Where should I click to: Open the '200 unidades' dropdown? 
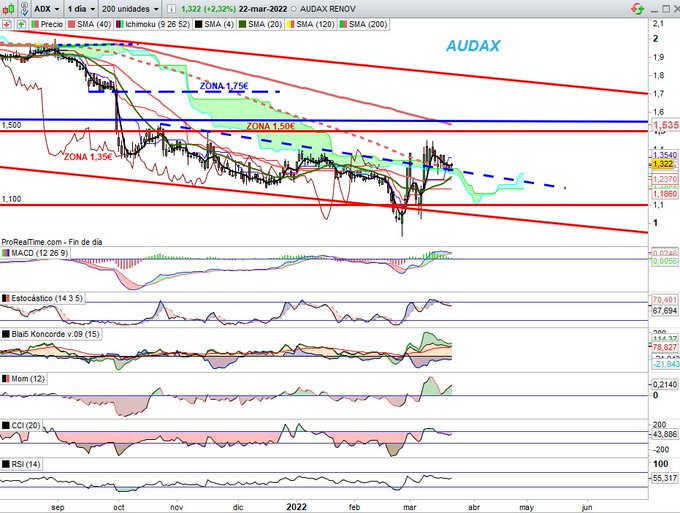click(130, 9)
